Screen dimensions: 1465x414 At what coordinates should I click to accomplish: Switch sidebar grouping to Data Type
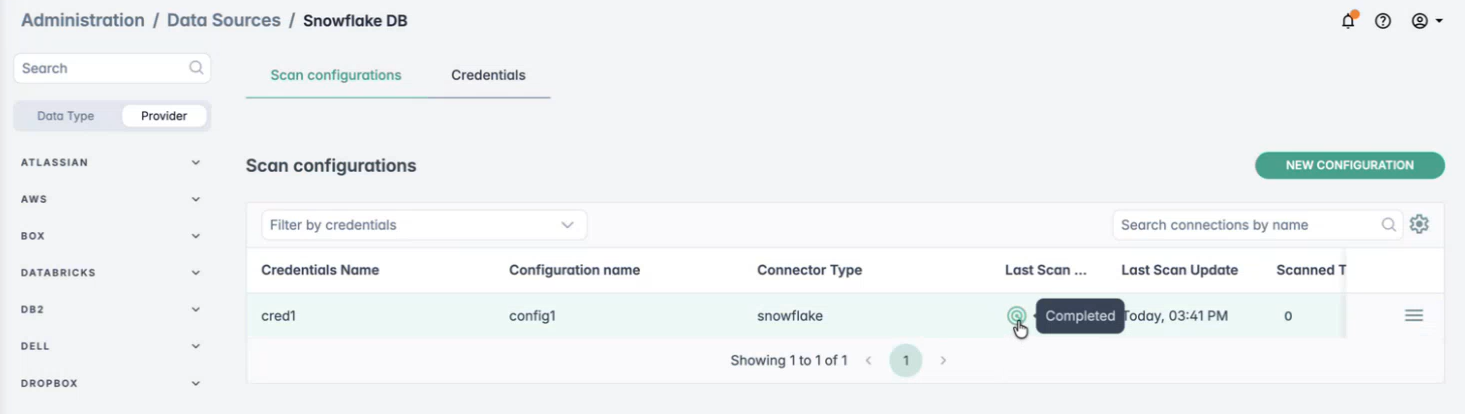coord(66,116)
